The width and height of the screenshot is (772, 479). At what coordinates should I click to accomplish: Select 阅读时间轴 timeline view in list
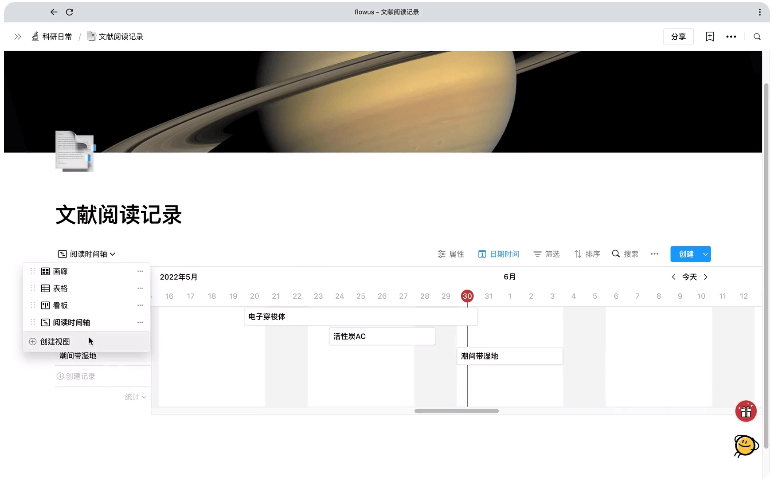coord(71,322)
